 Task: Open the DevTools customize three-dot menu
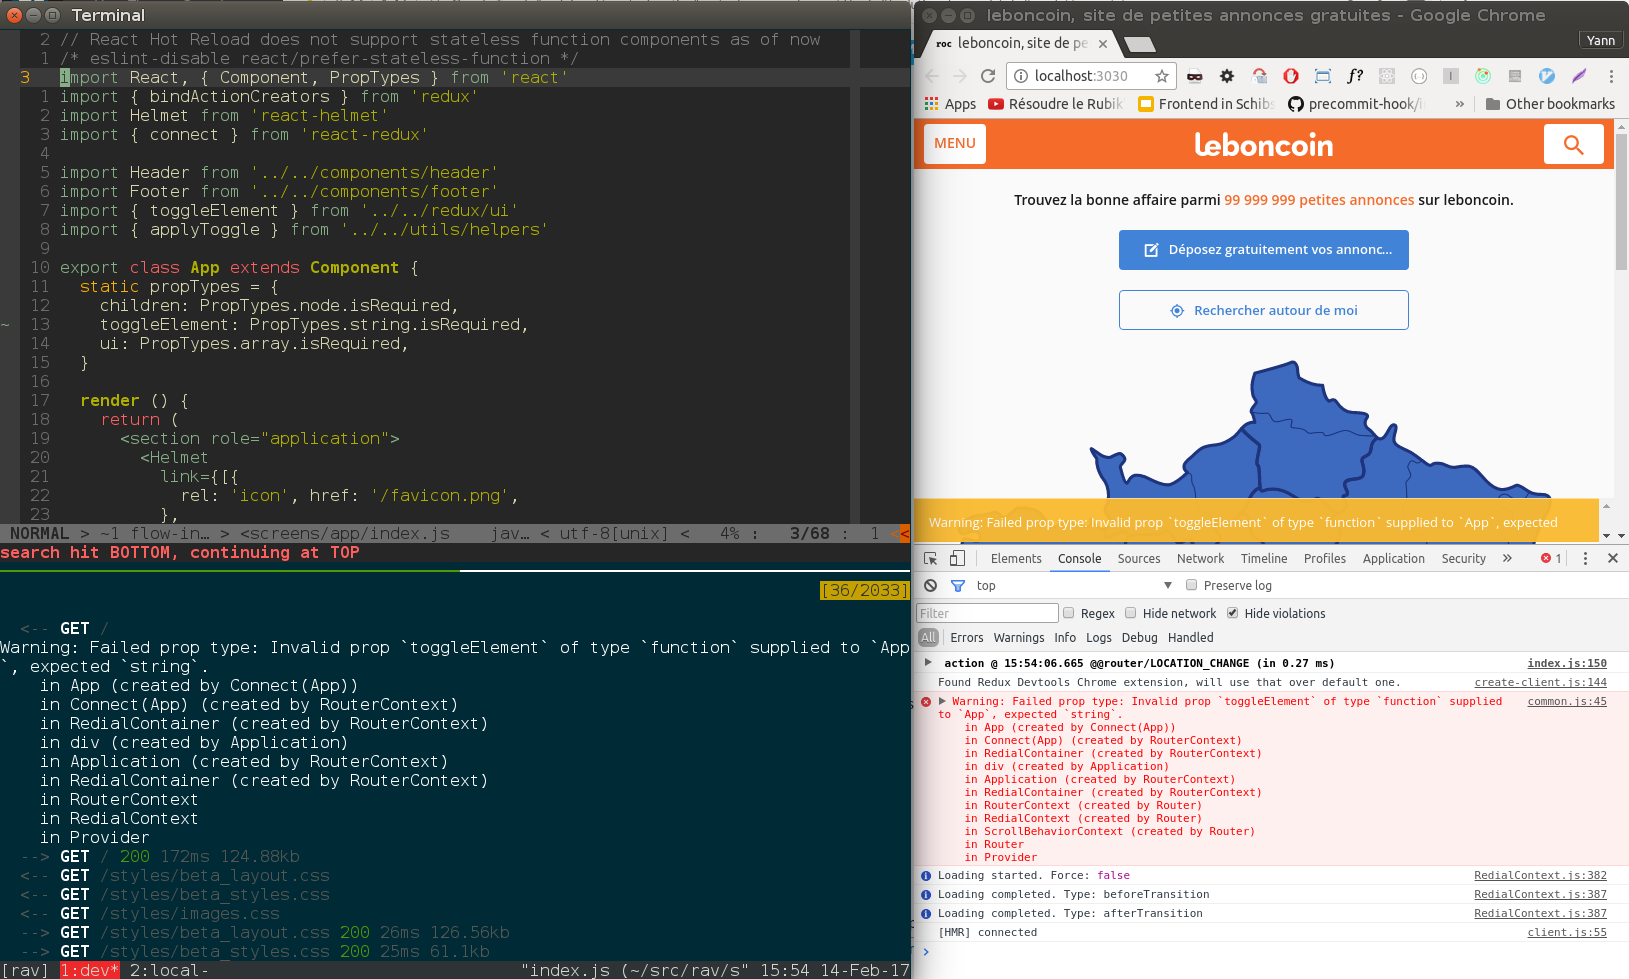pos(1585,558)
